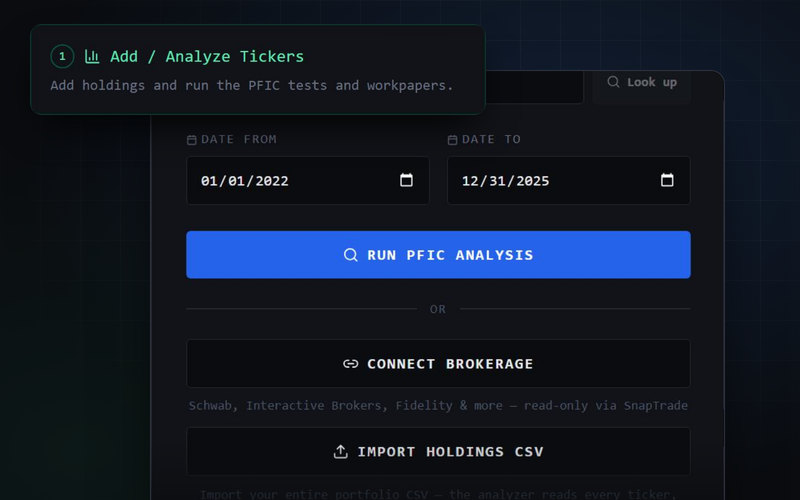Click the small calendar icon beside DATE TO label
This screenshot has width=800, height=500.
[x=453, y=140]
